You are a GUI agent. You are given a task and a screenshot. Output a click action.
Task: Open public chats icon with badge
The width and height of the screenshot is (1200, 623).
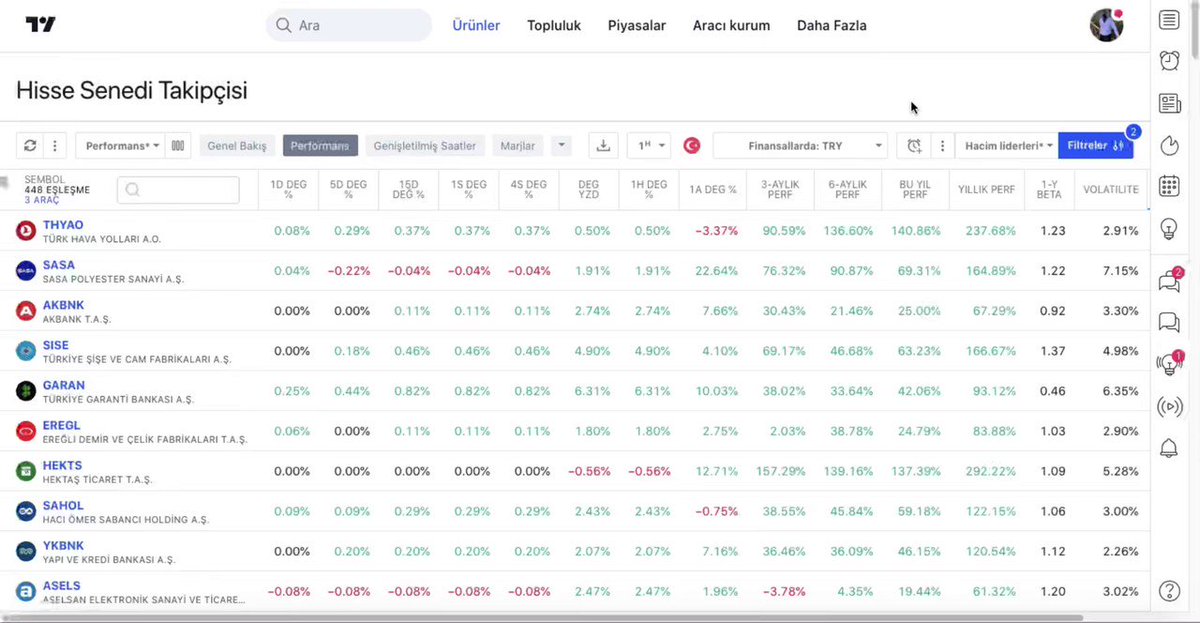click(x=1170, y=280)
